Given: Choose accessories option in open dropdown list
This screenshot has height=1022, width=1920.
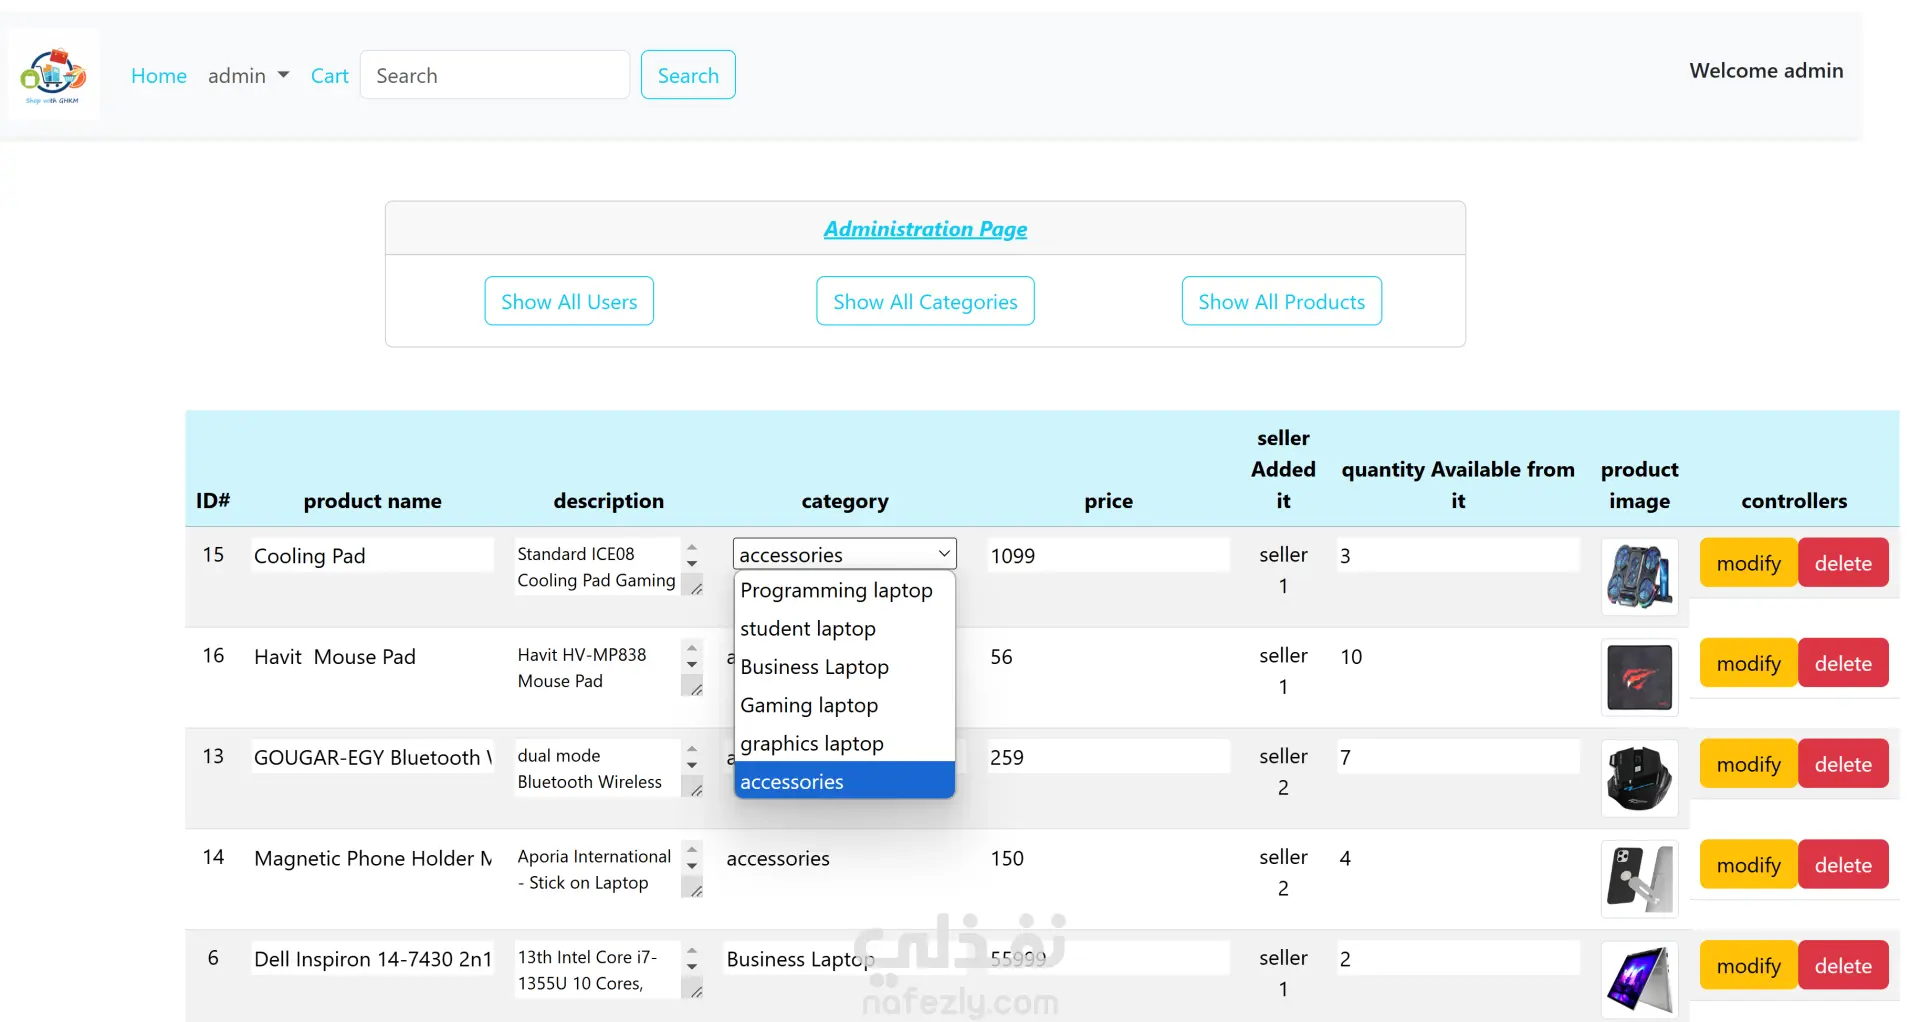Looking at the screenshot, I should pyautogui.click(x=845, y=781).
